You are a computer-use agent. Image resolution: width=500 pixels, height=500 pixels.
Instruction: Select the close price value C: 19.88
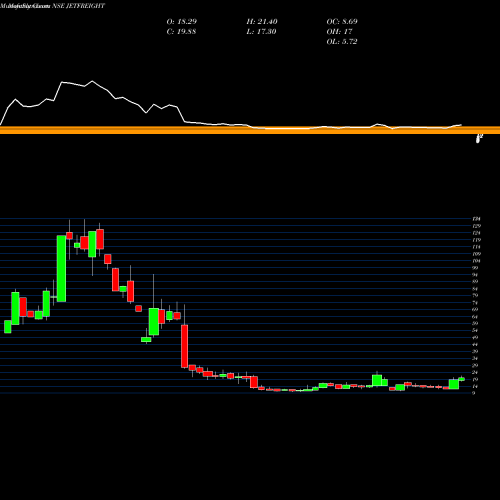181,32
